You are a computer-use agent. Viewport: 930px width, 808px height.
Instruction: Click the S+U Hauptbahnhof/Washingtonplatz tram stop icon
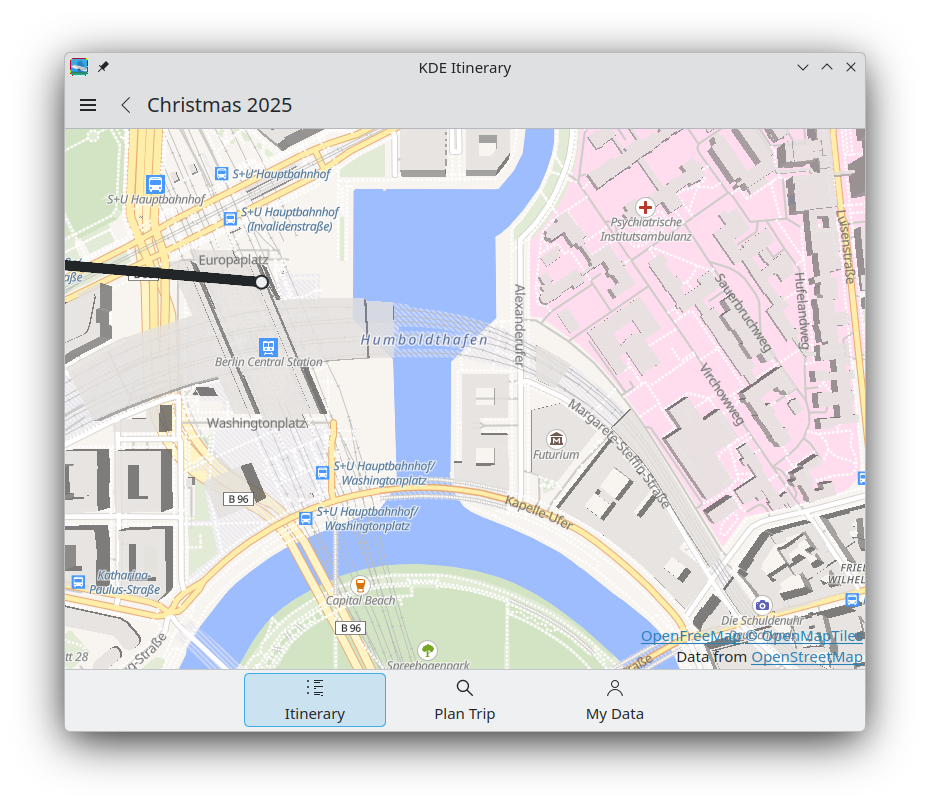point(322,472)
